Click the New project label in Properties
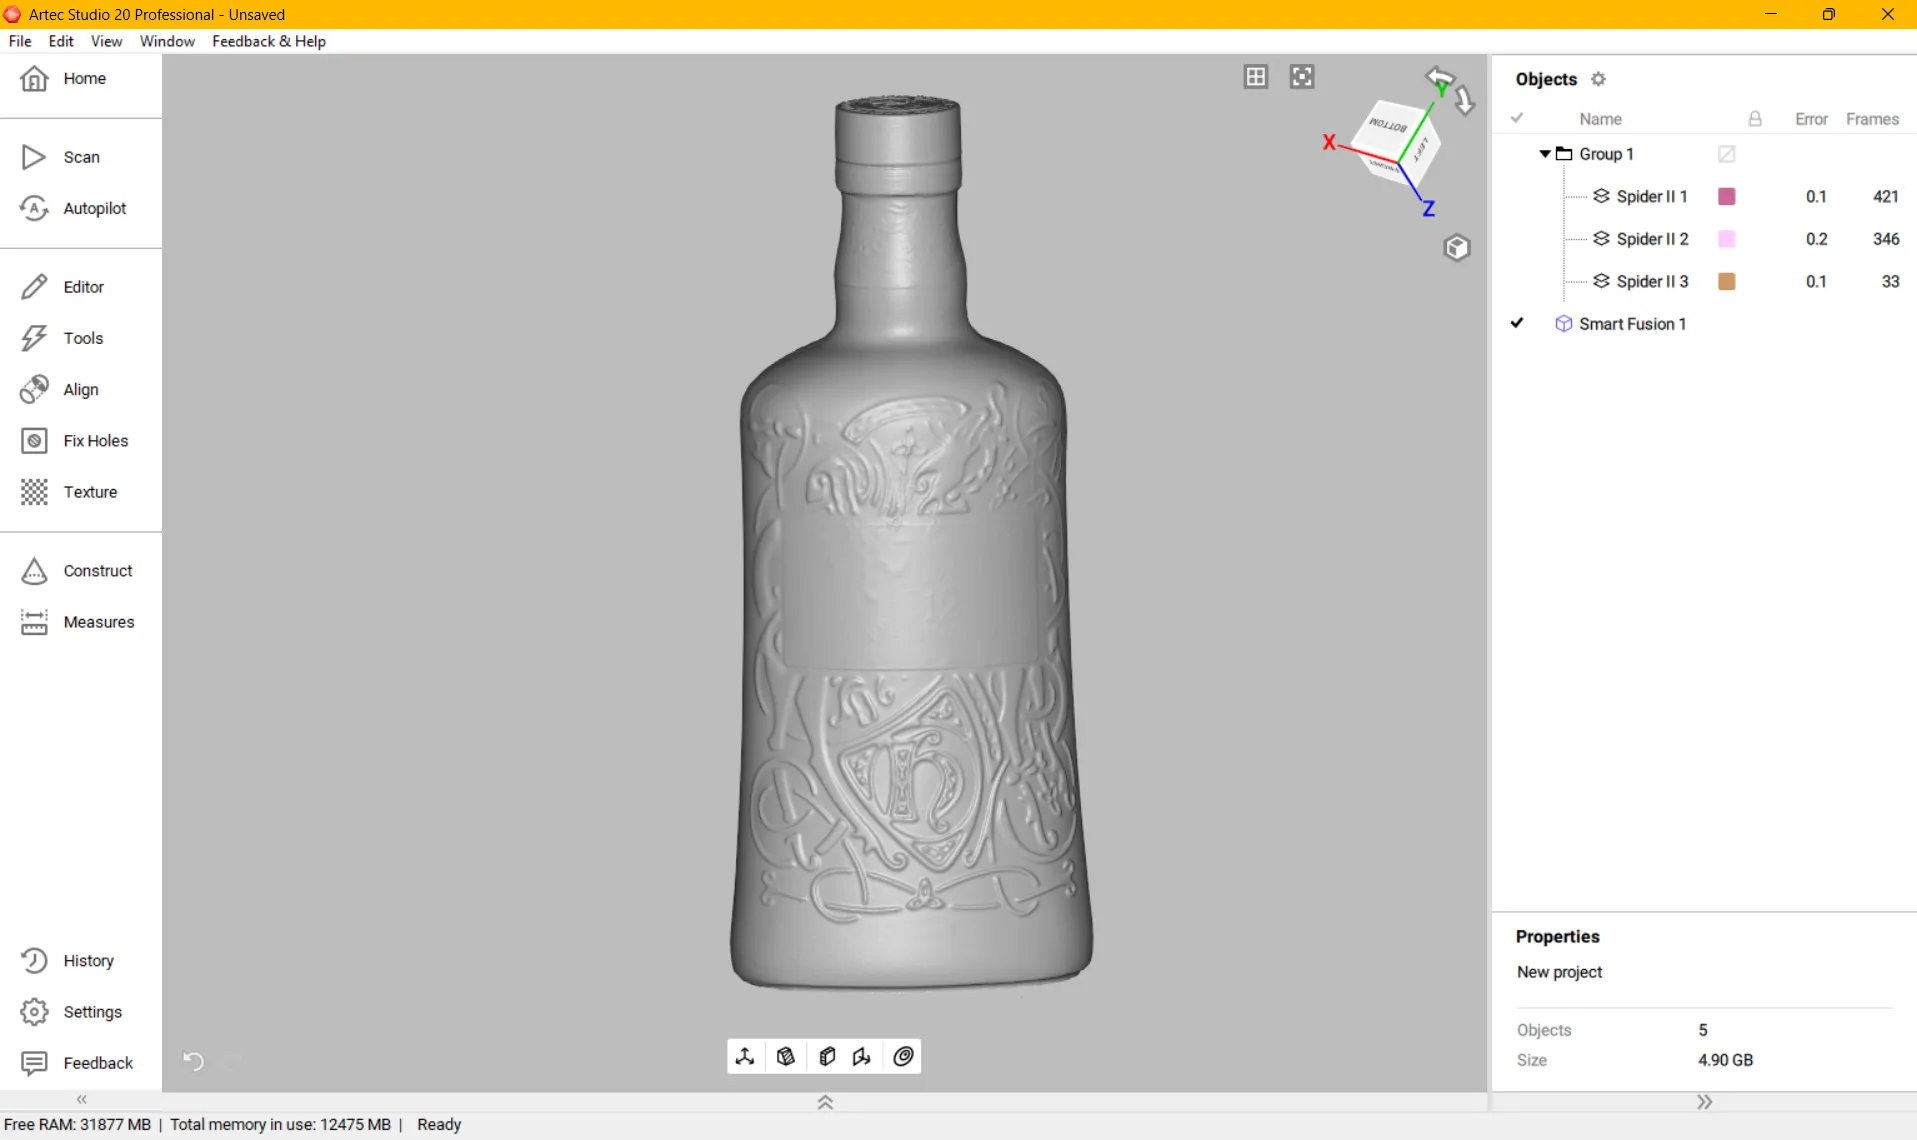The image size is (1917, 1140). [1559, 972]
